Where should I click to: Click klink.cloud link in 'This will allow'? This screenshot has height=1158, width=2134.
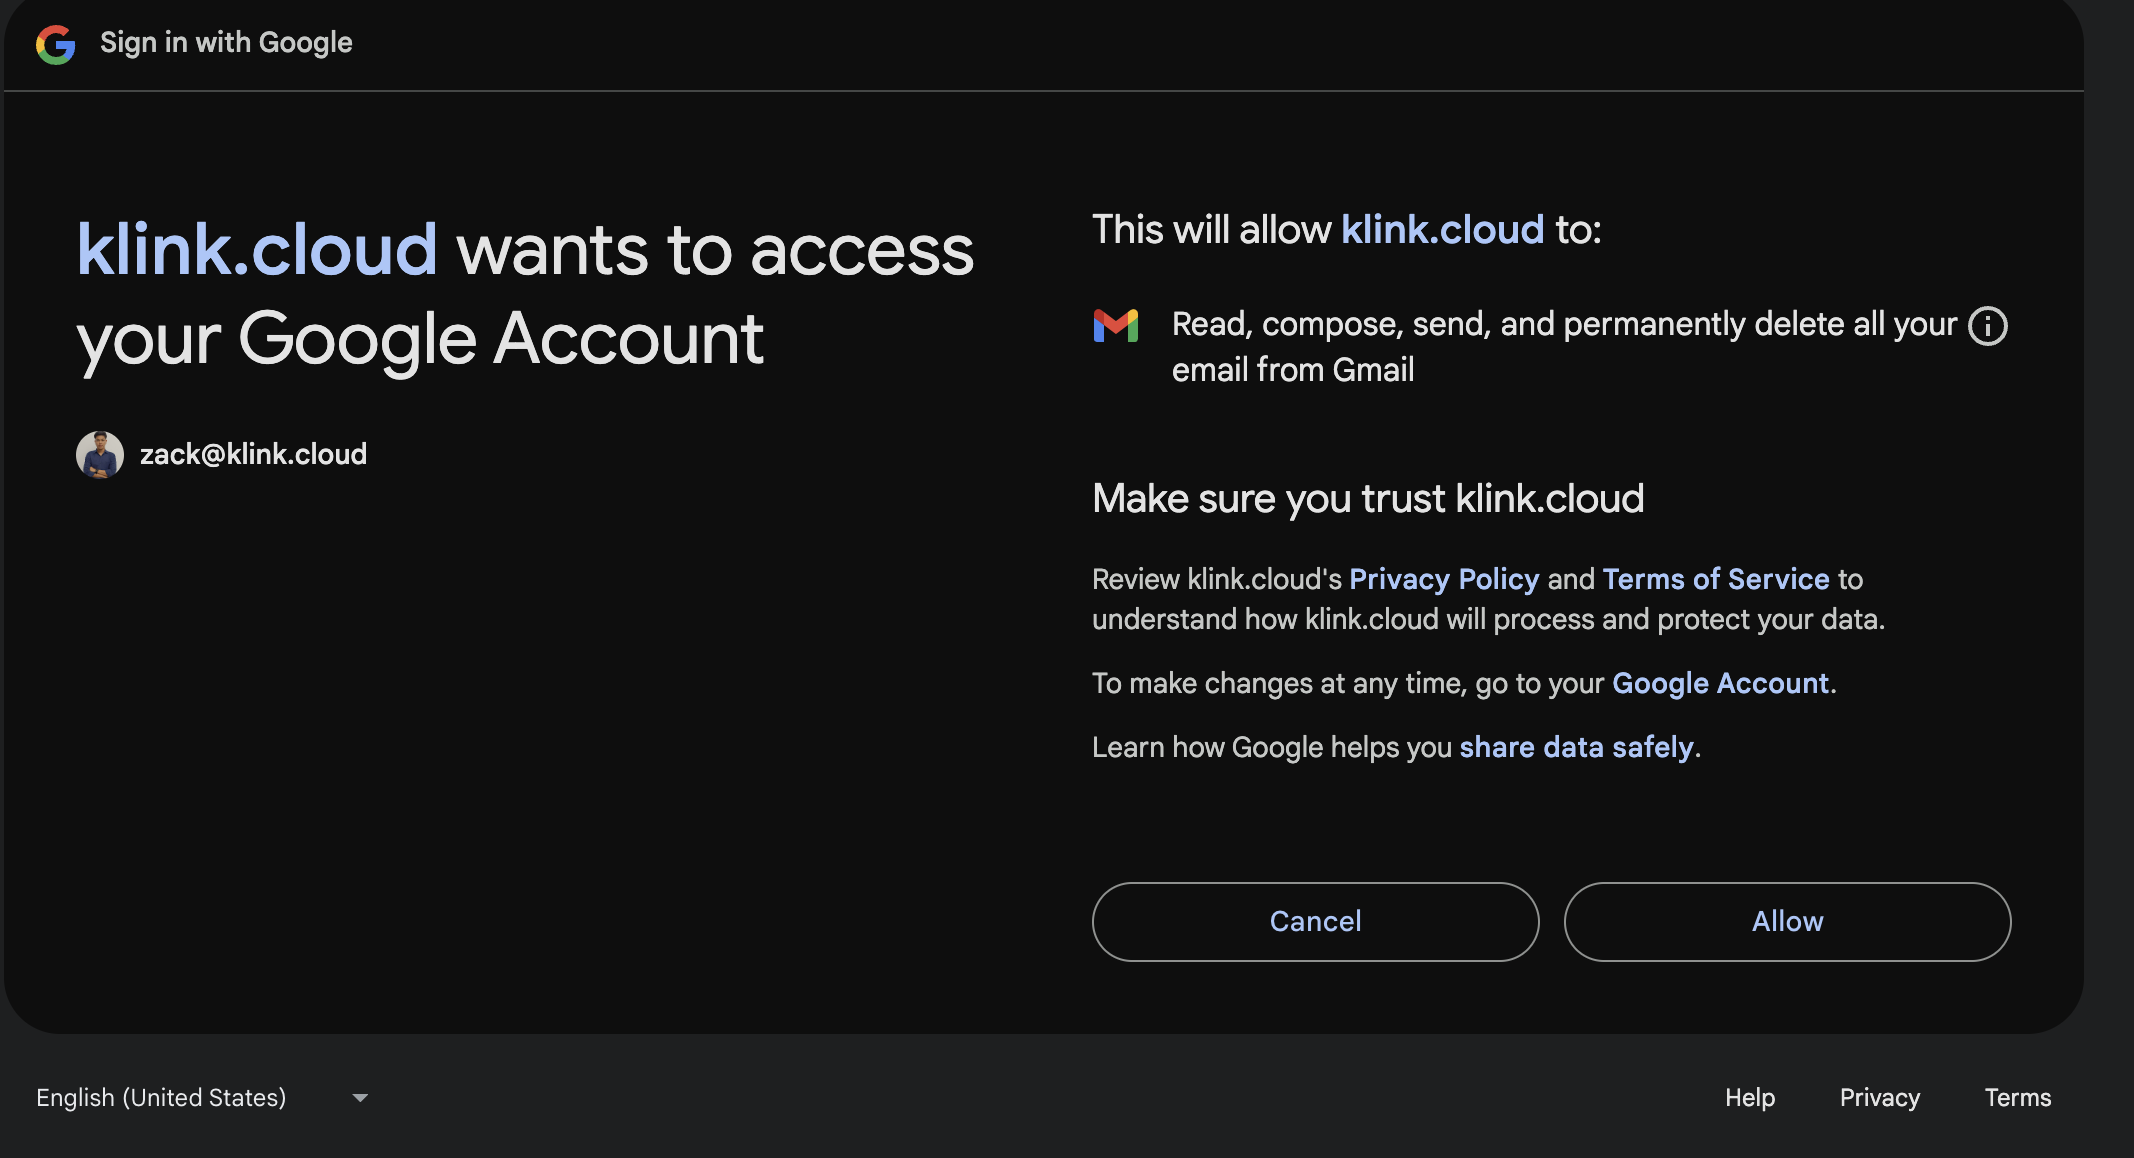(x=1442, y=230)
